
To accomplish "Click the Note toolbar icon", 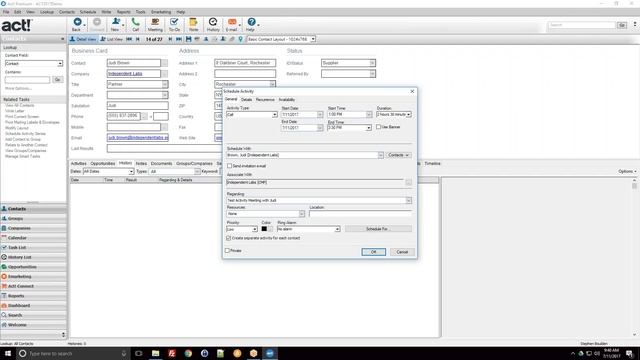I will click(193, 24).
